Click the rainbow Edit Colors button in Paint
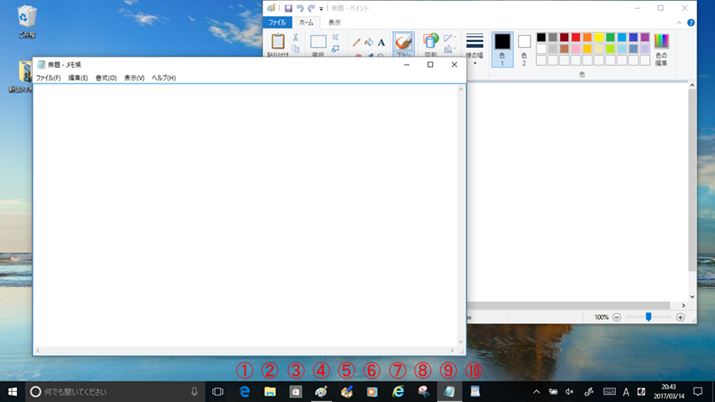 point(661,49)
